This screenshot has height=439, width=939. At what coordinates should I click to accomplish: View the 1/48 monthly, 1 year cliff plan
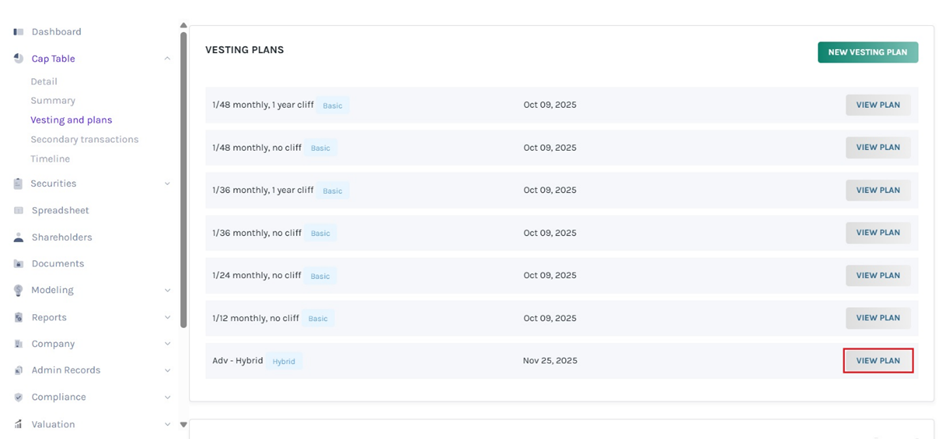click(x=877, y=105)
